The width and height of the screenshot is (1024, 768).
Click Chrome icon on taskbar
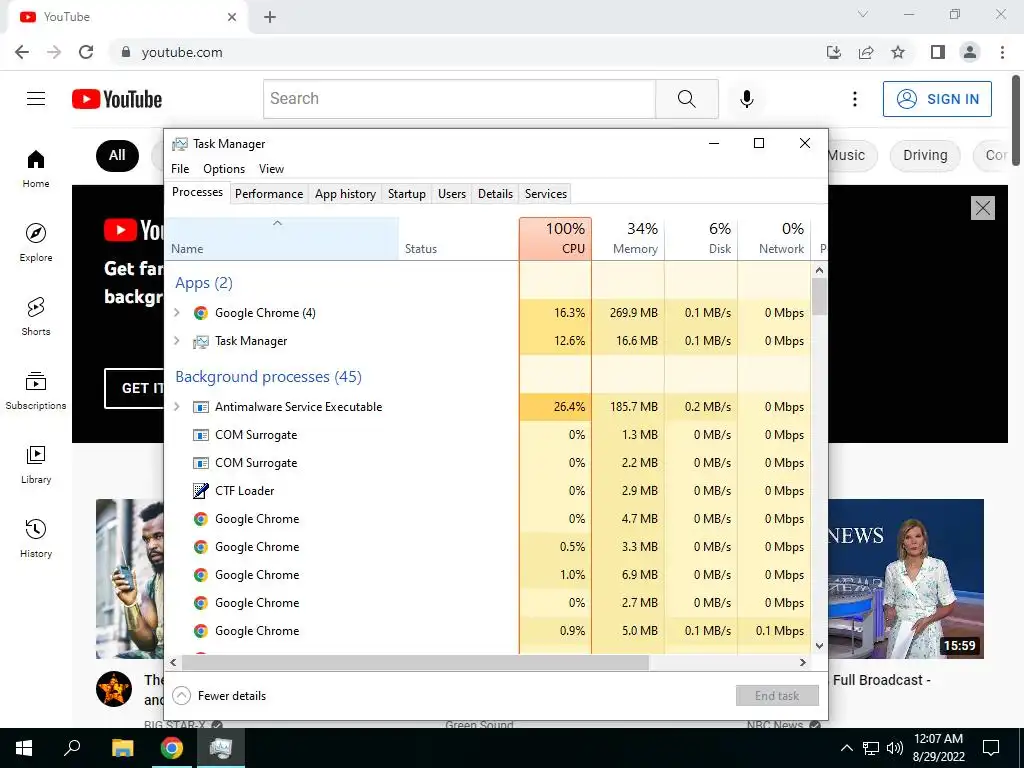point(172,748)
